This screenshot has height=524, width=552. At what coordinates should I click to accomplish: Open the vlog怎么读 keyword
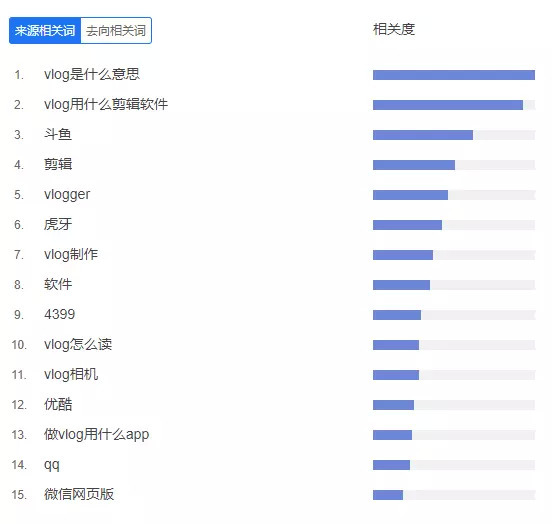pyautogui.click(x=78, y=344)
